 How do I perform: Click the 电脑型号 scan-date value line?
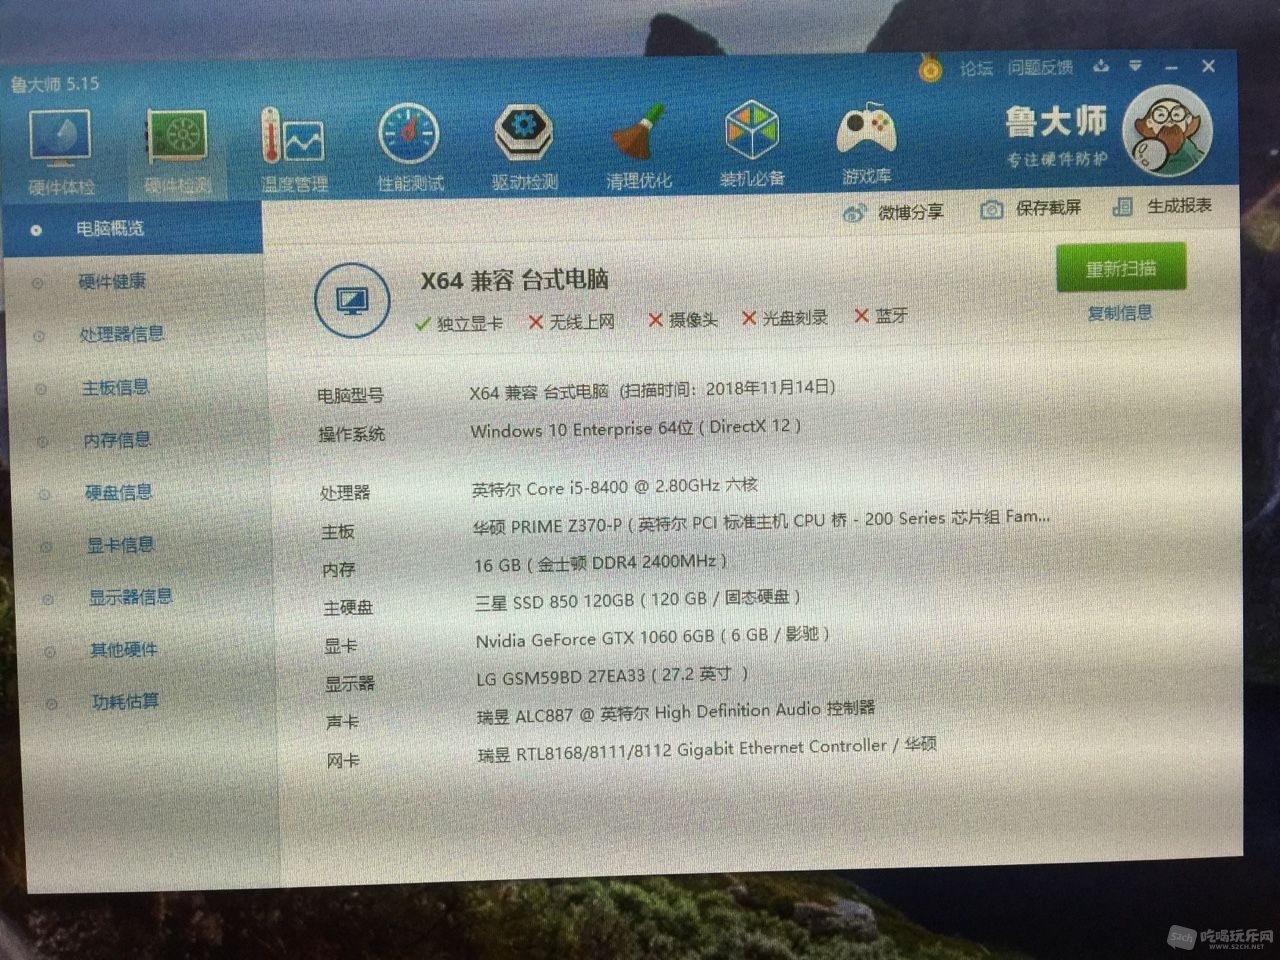coord(652,390)
